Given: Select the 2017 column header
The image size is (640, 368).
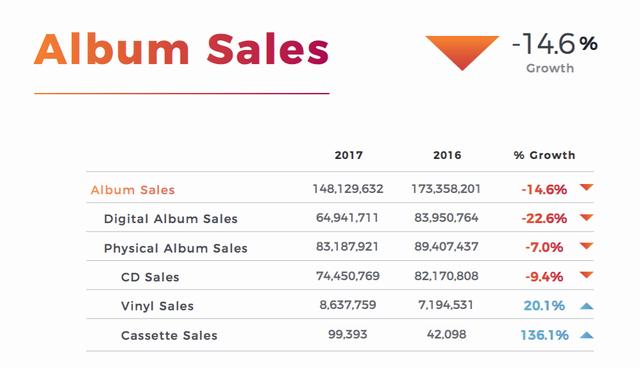Looking at the screenshot, I should coord(349,155).
